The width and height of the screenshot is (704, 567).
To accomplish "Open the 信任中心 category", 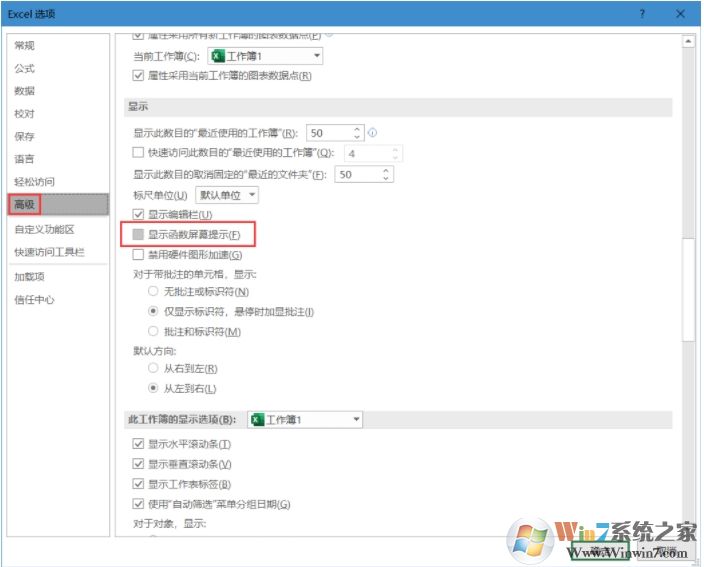I will pos(34,299).
